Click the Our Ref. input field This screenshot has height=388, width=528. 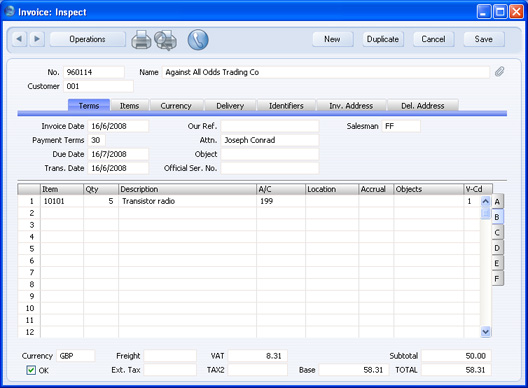pyautogui.click(x=270, y=126)
